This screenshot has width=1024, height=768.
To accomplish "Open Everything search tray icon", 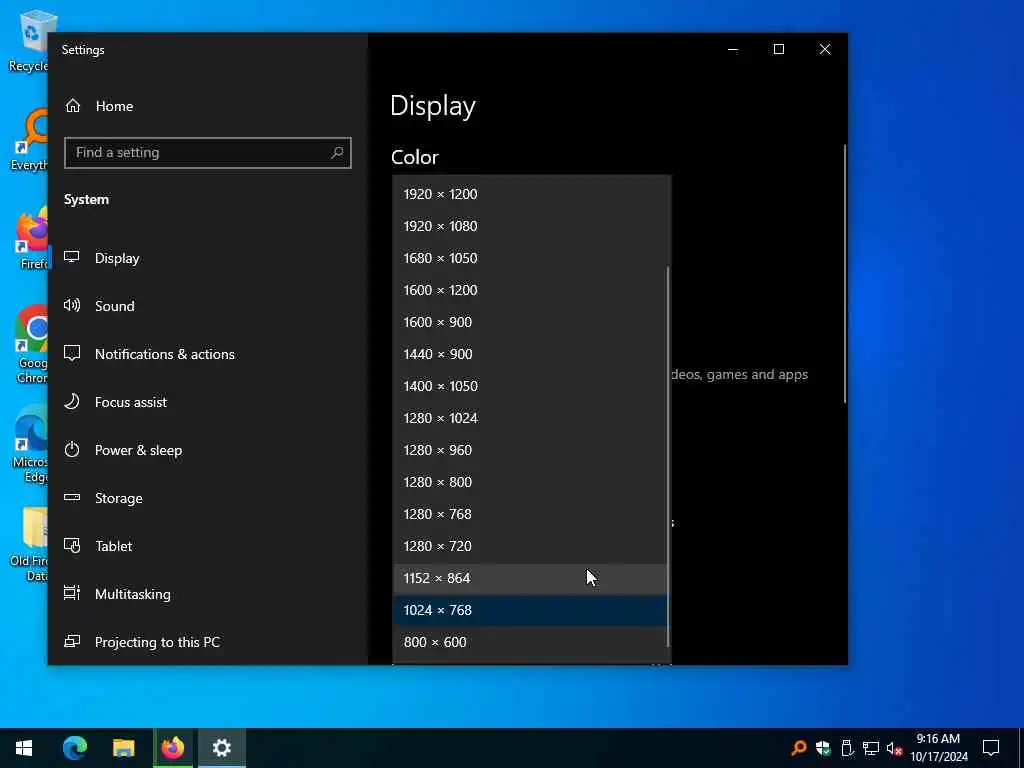I will 798,748.
